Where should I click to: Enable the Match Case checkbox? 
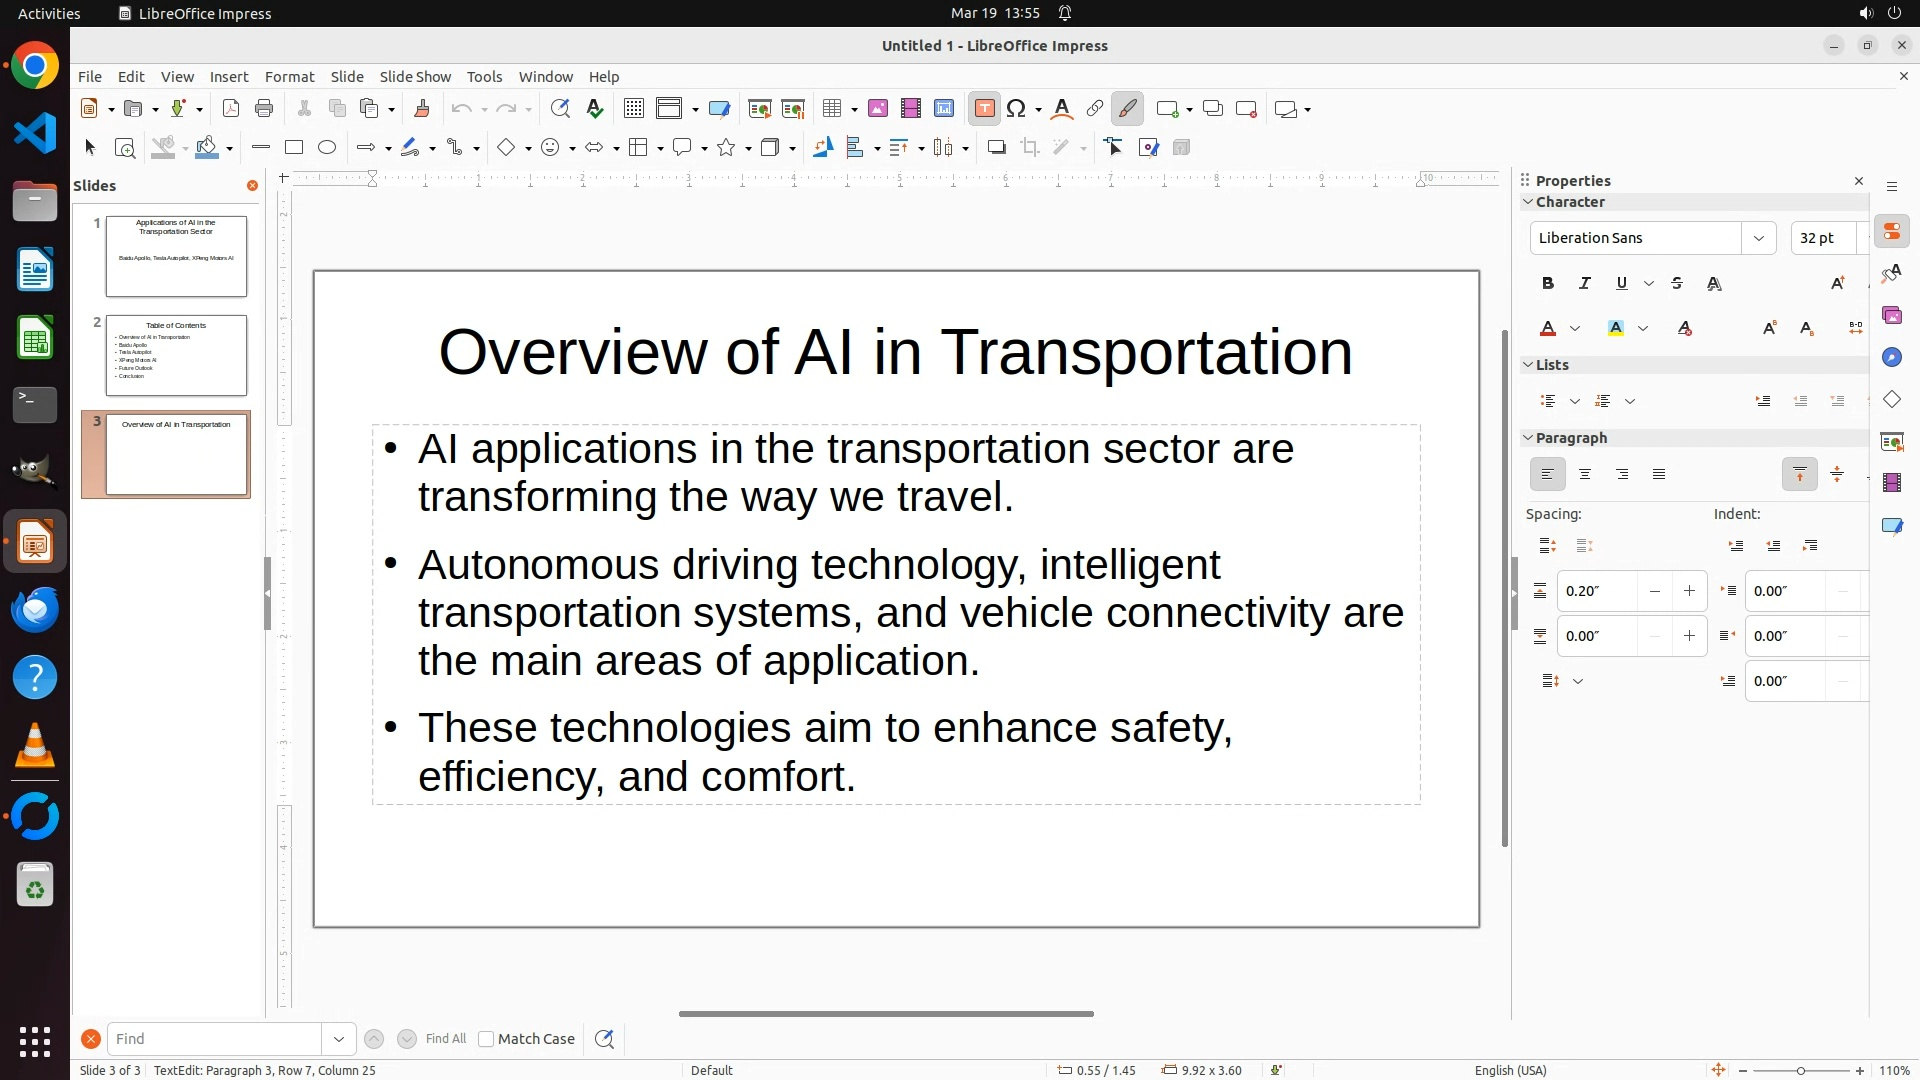tap(486, 1039)
